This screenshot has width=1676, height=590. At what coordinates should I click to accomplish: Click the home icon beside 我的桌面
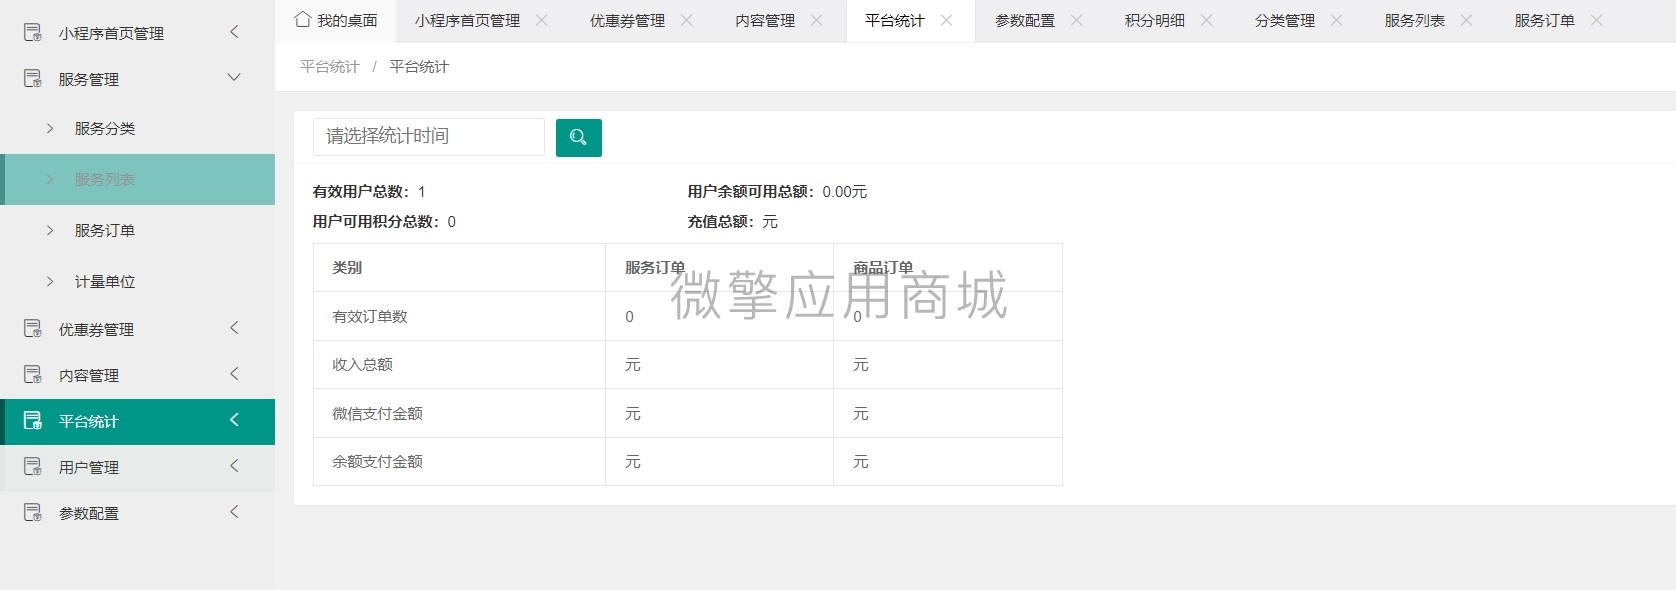point(302,20)
